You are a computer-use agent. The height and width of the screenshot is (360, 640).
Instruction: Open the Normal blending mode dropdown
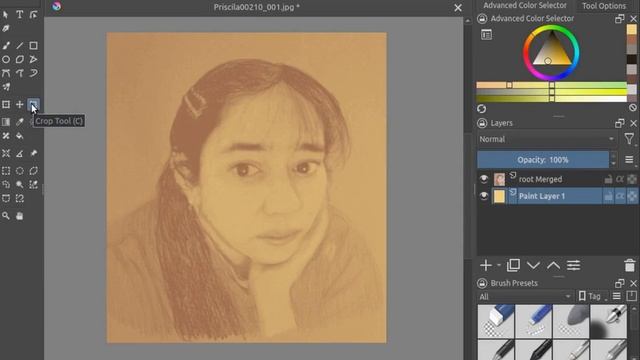point(547,139)
